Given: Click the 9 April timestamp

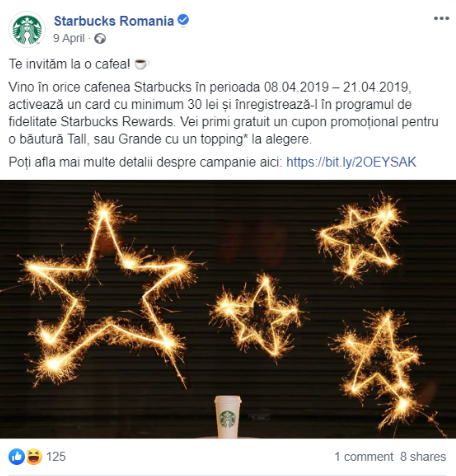Looking at the screenshot, I should (69, 38).
